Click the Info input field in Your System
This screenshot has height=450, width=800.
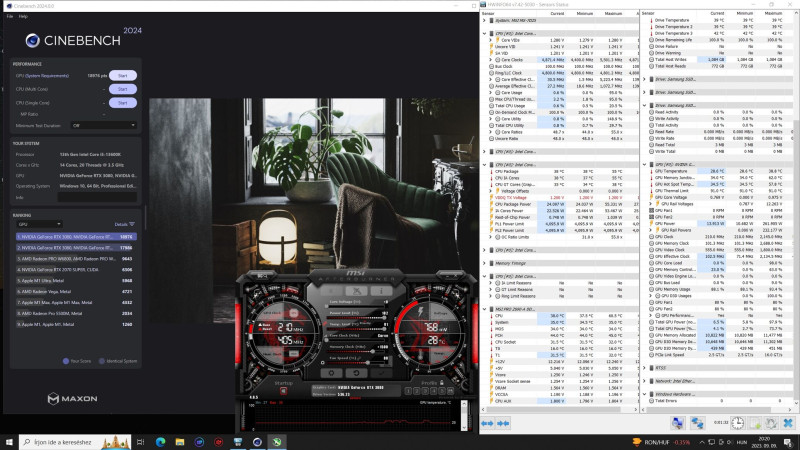(x=97, y=197)
